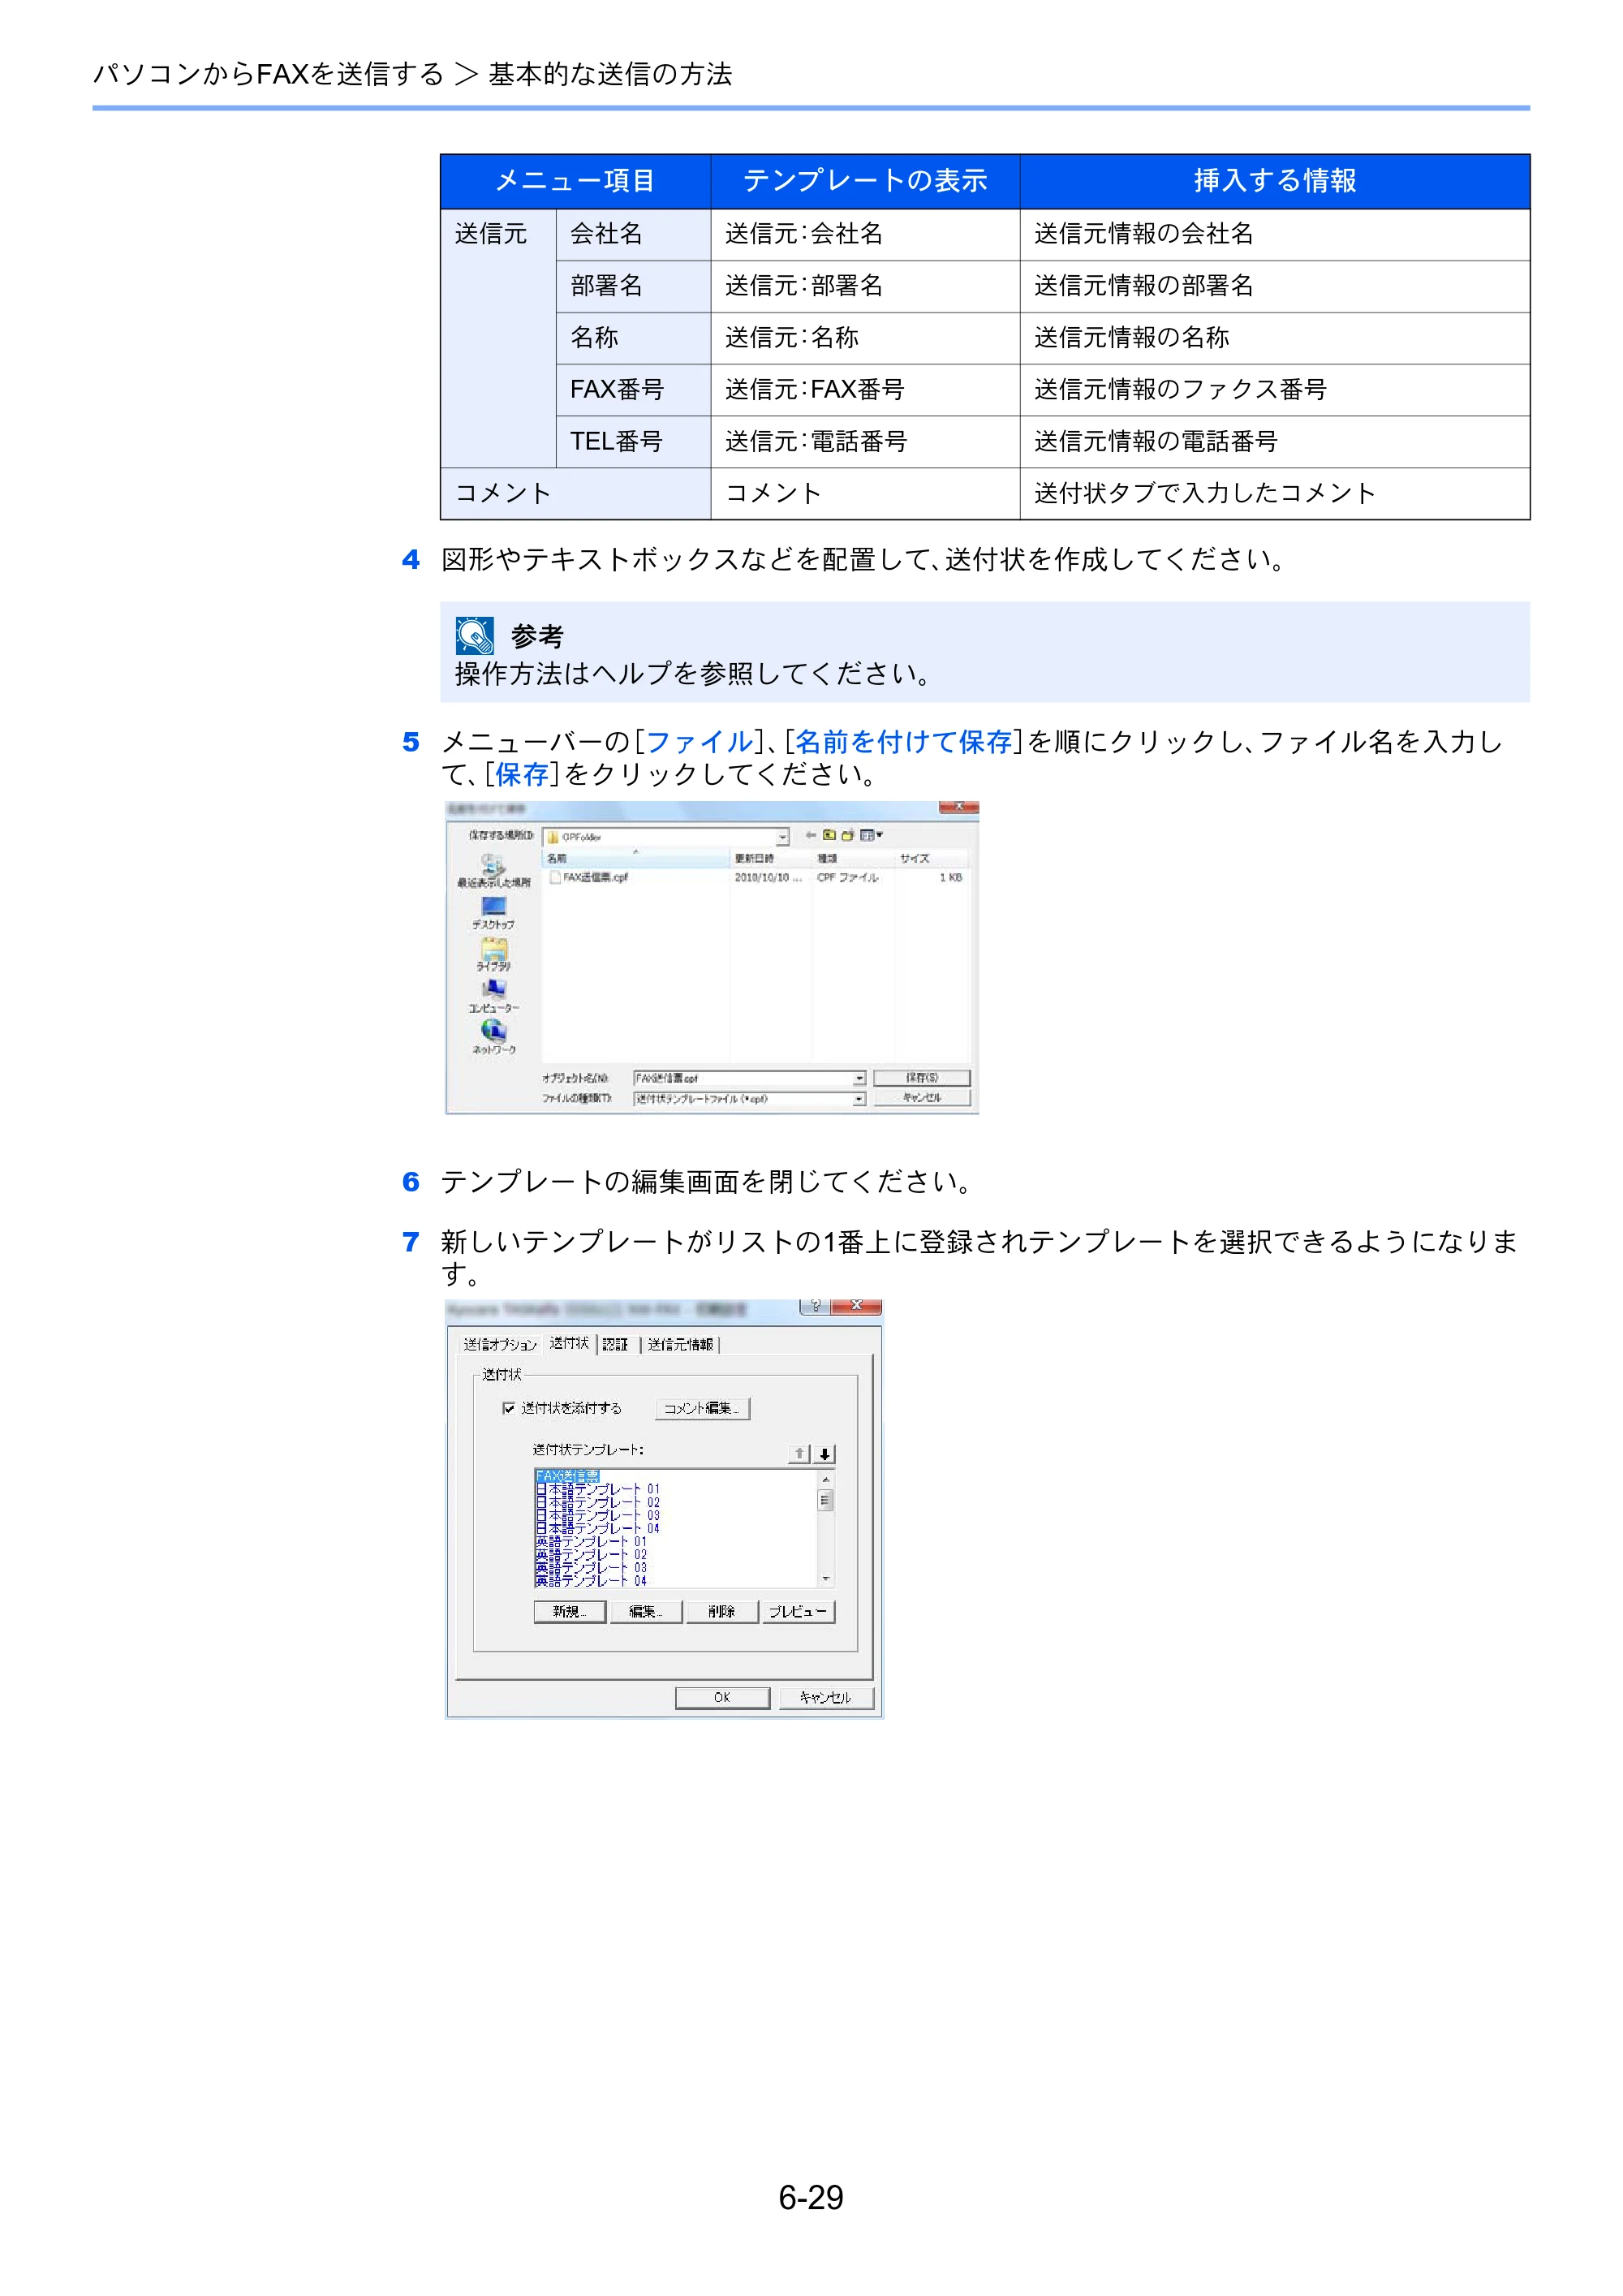Create a new folder in save dialog
1623x2296 pixels.
click(x=847, y=835)
